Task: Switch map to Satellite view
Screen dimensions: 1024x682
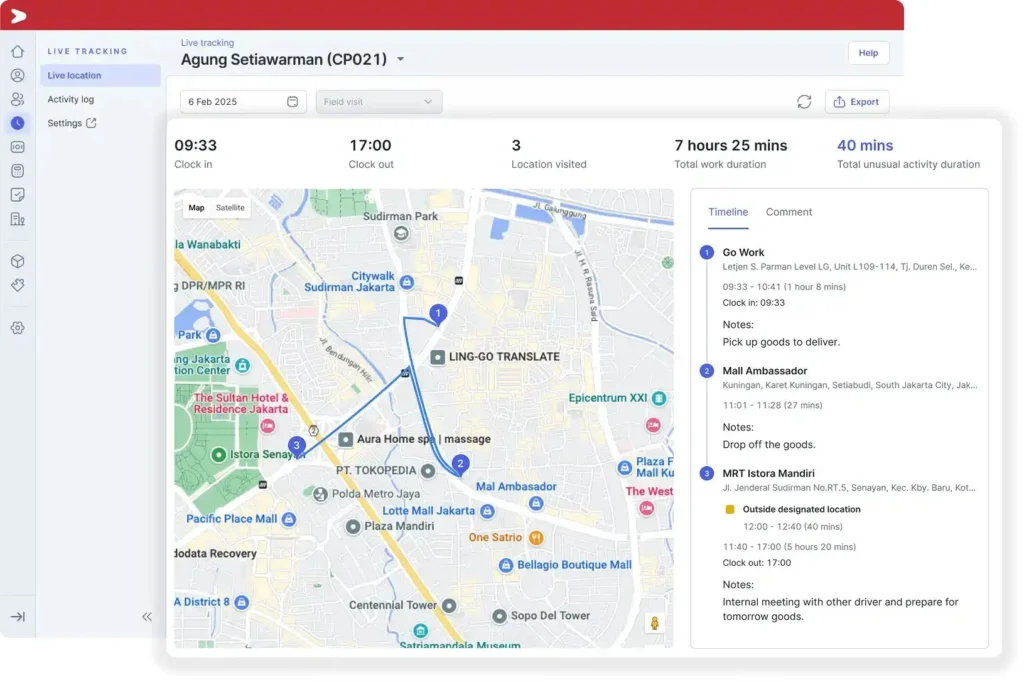Action: [230, 208]
